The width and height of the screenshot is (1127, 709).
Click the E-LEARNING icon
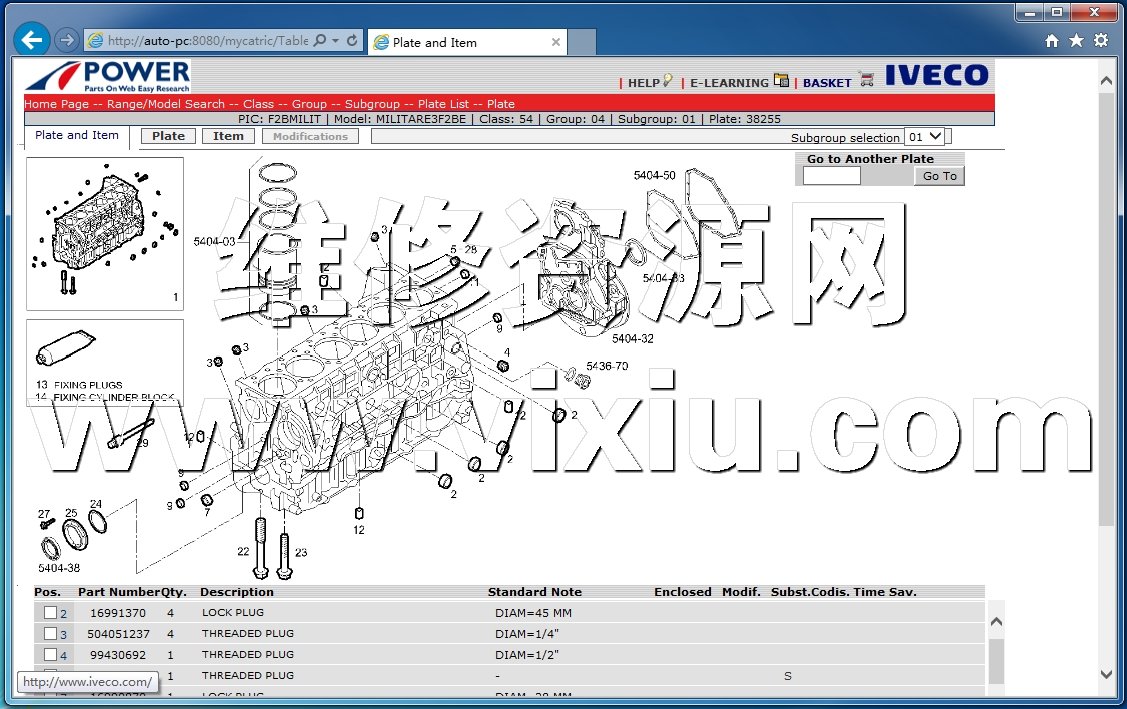(x=781, y=81)
